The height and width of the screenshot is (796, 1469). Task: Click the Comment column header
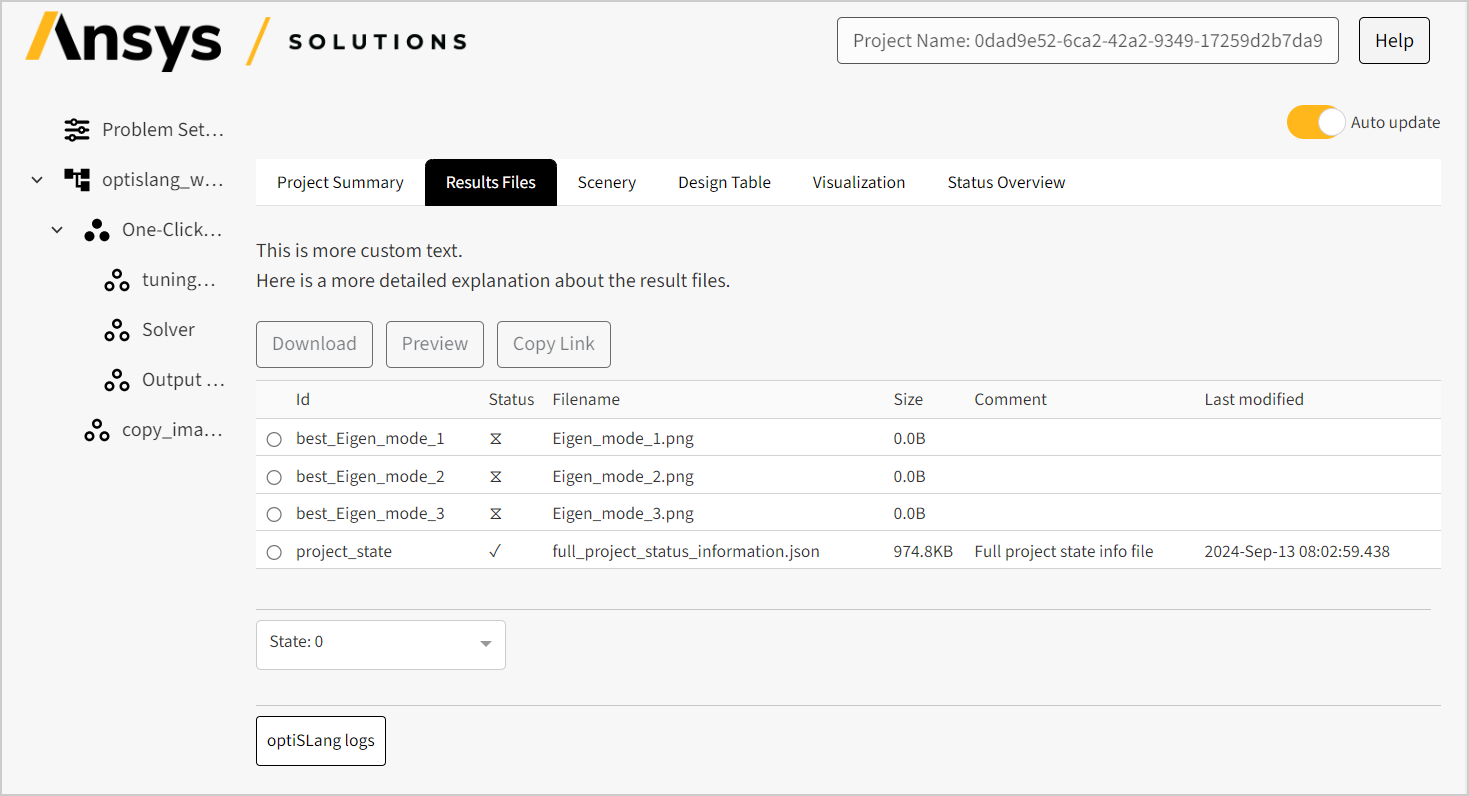pyautogui.click(x=1010, y=399)
